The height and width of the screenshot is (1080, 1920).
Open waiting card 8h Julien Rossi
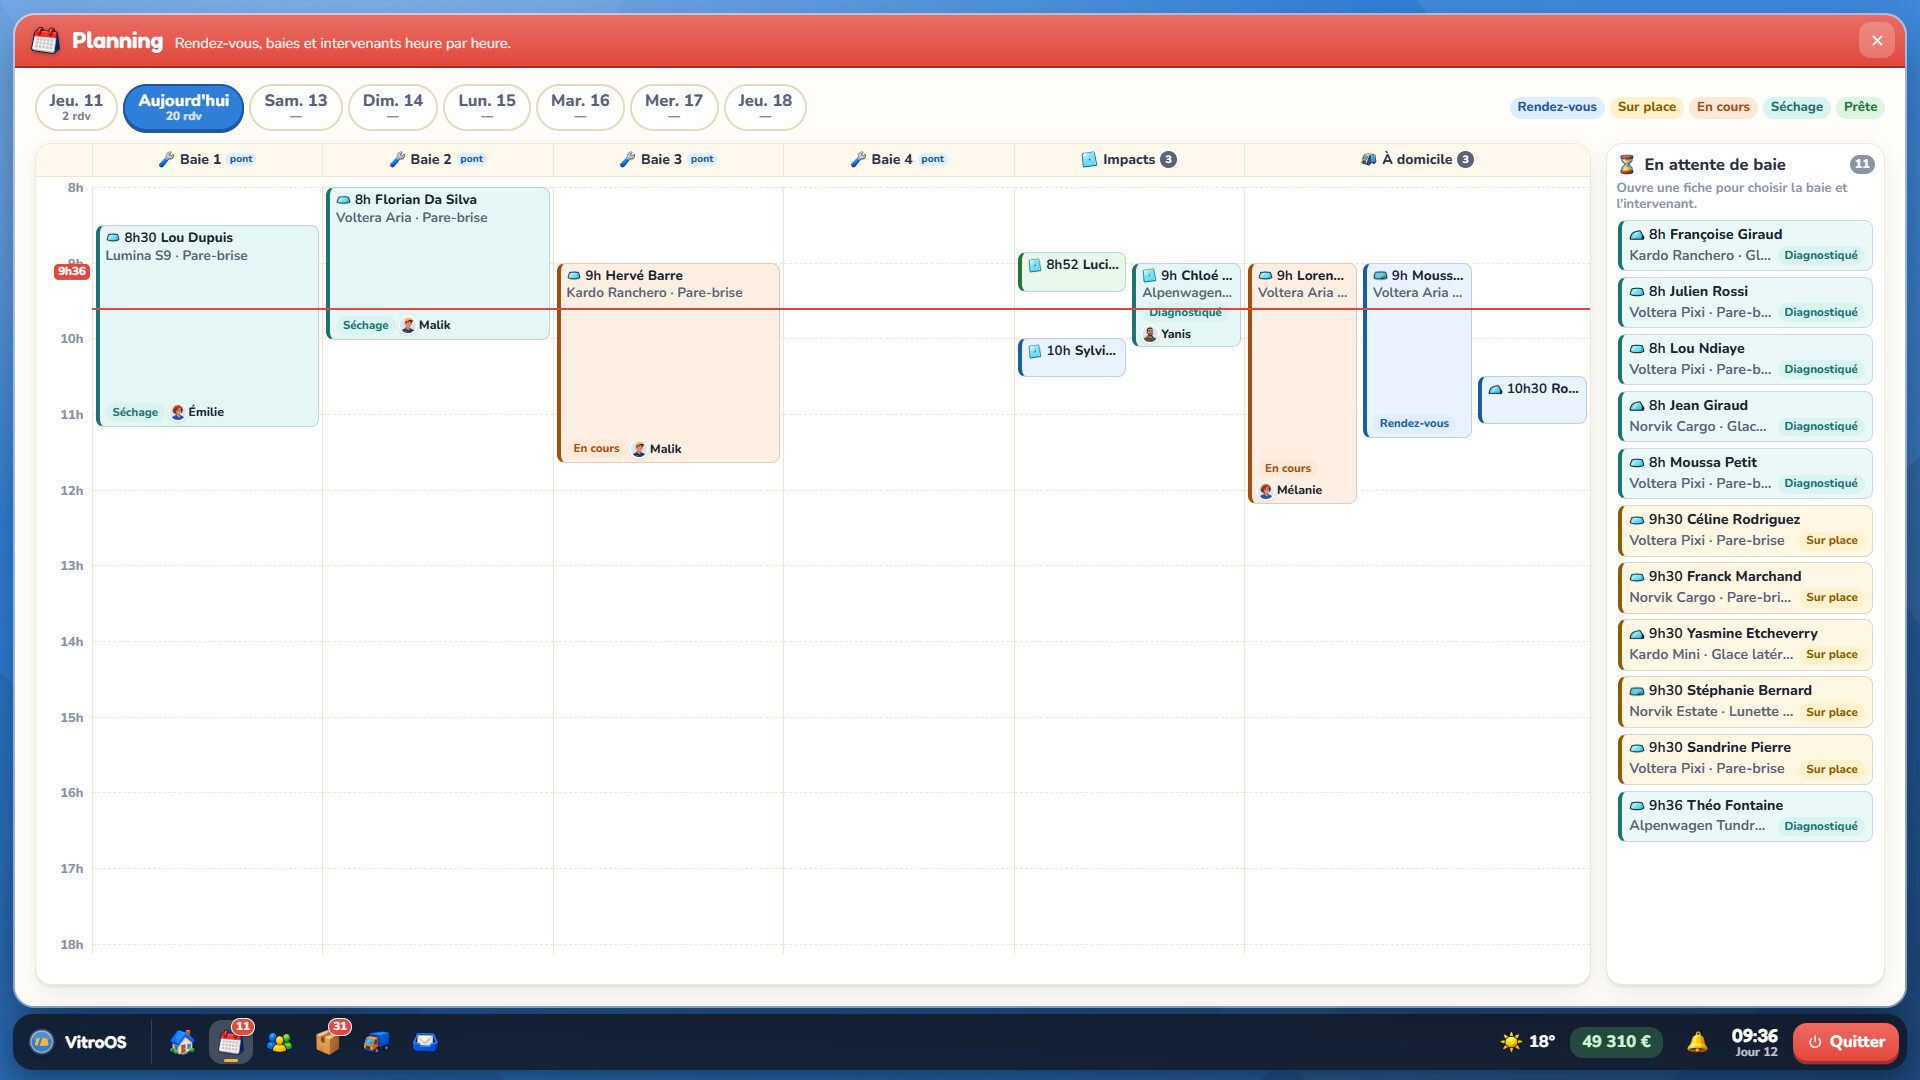(x=1745, y=302)
